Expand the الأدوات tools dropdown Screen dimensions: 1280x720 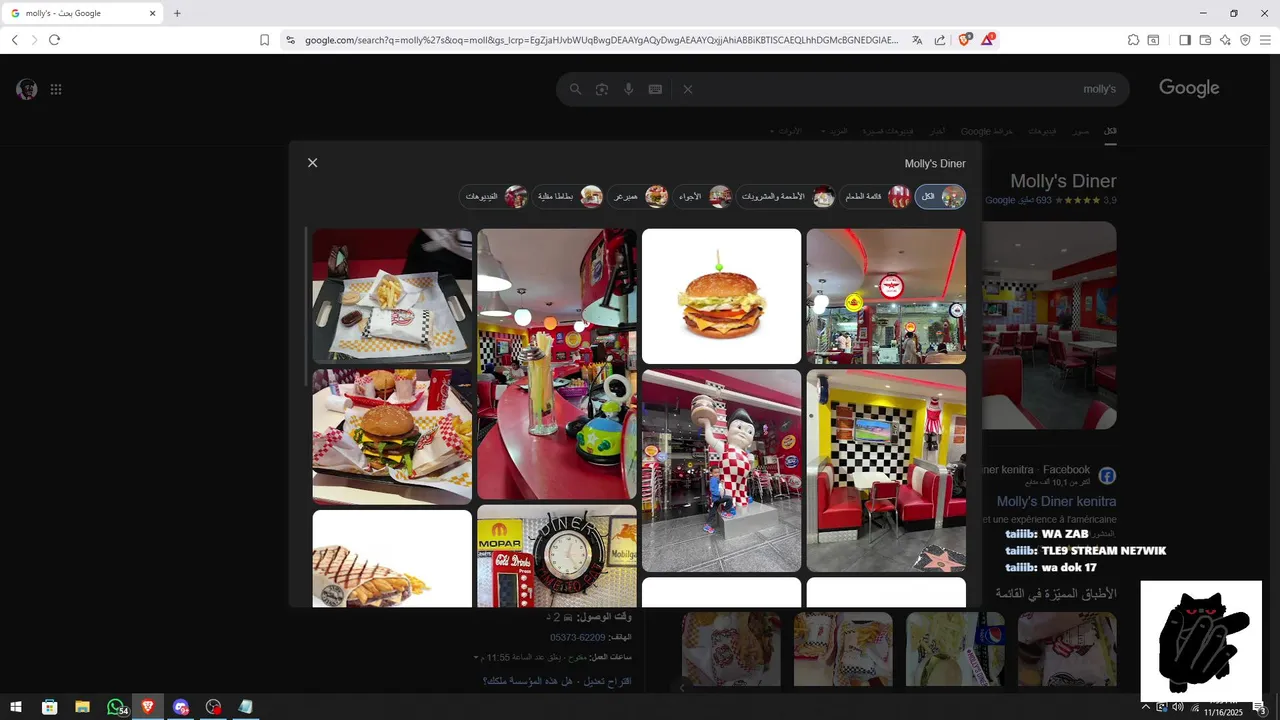[788, 132]
